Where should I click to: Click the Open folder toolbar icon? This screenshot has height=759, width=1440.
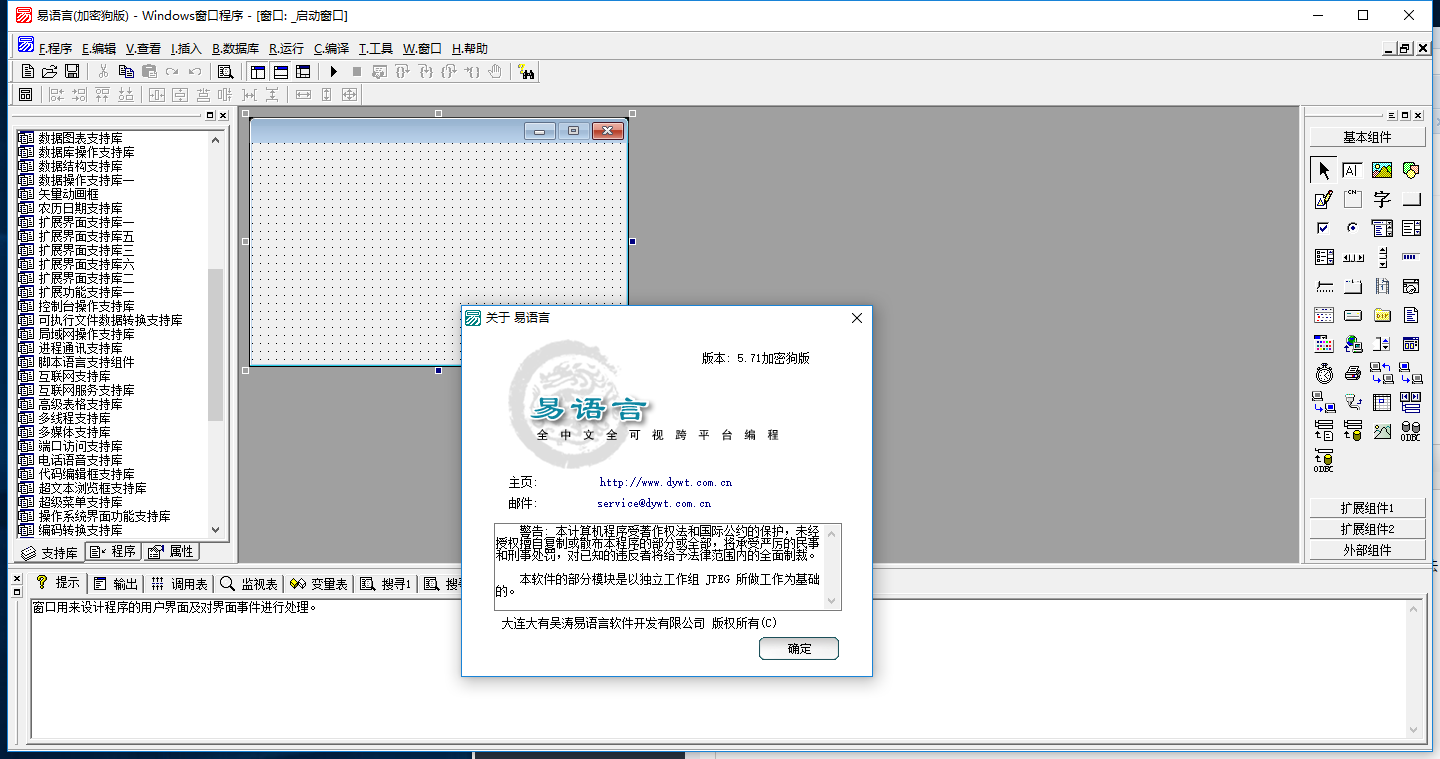(49, 71)
